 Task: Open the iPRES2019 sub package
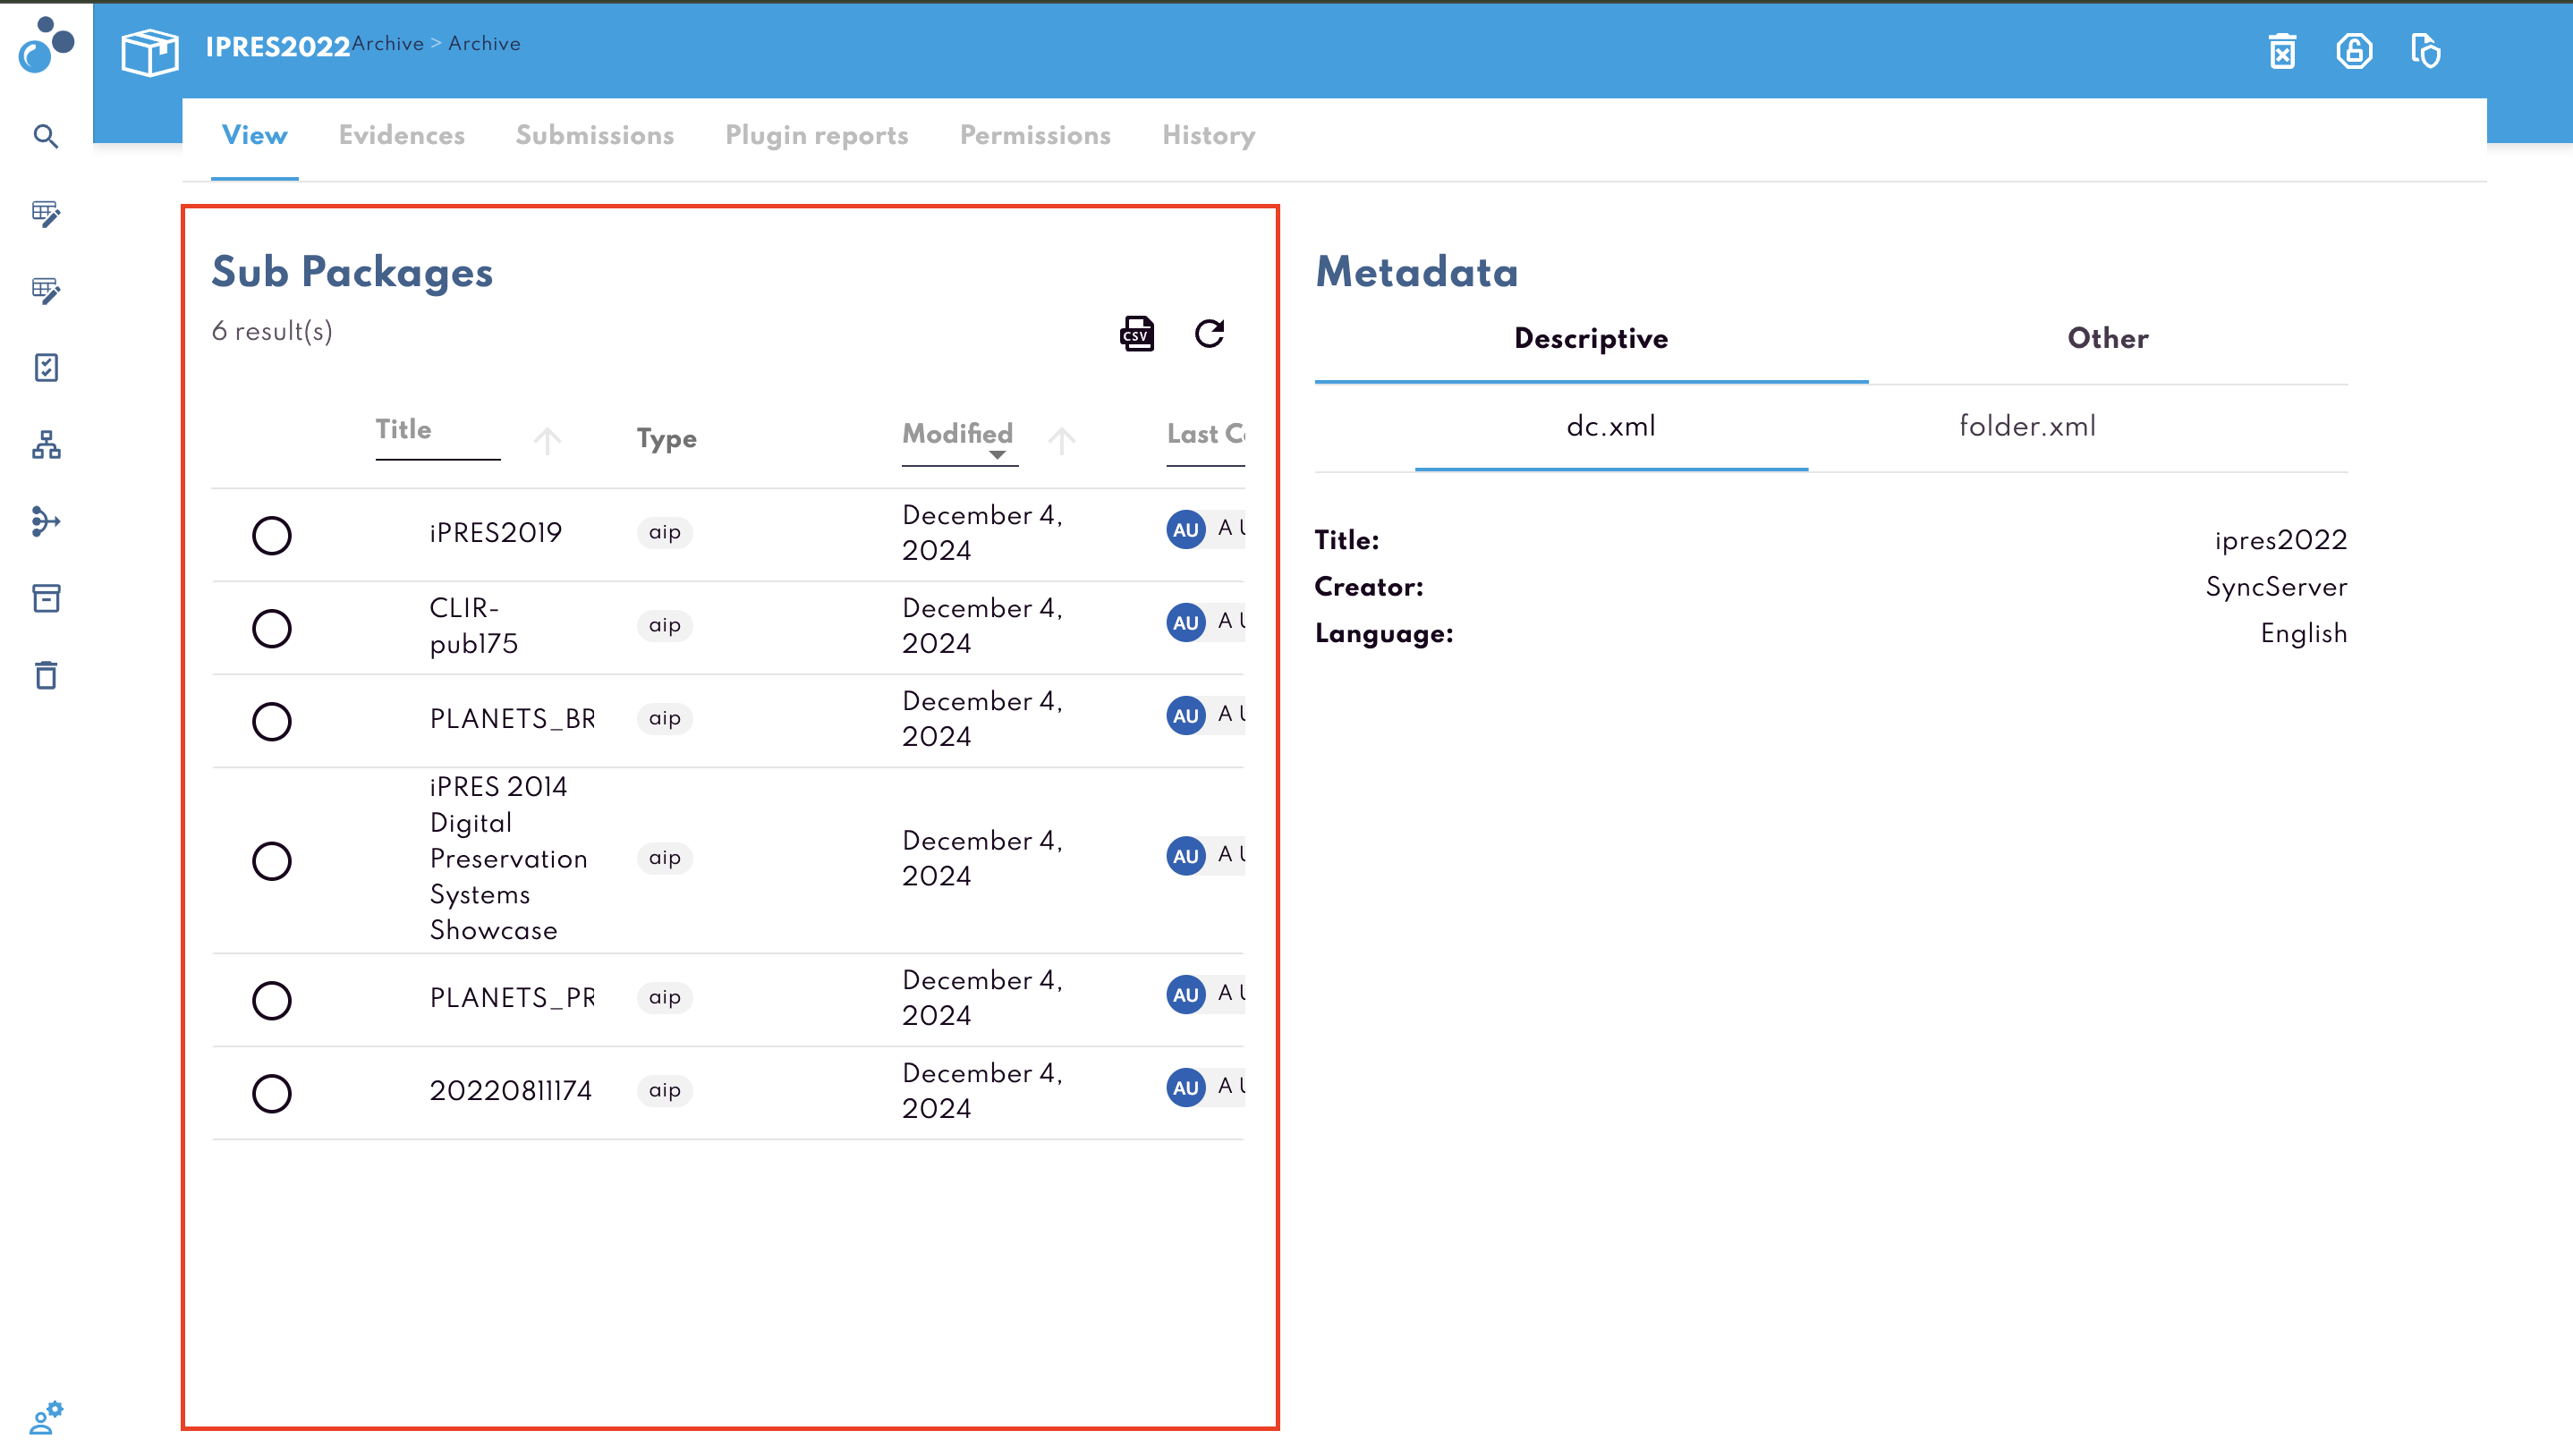[496, 533]
